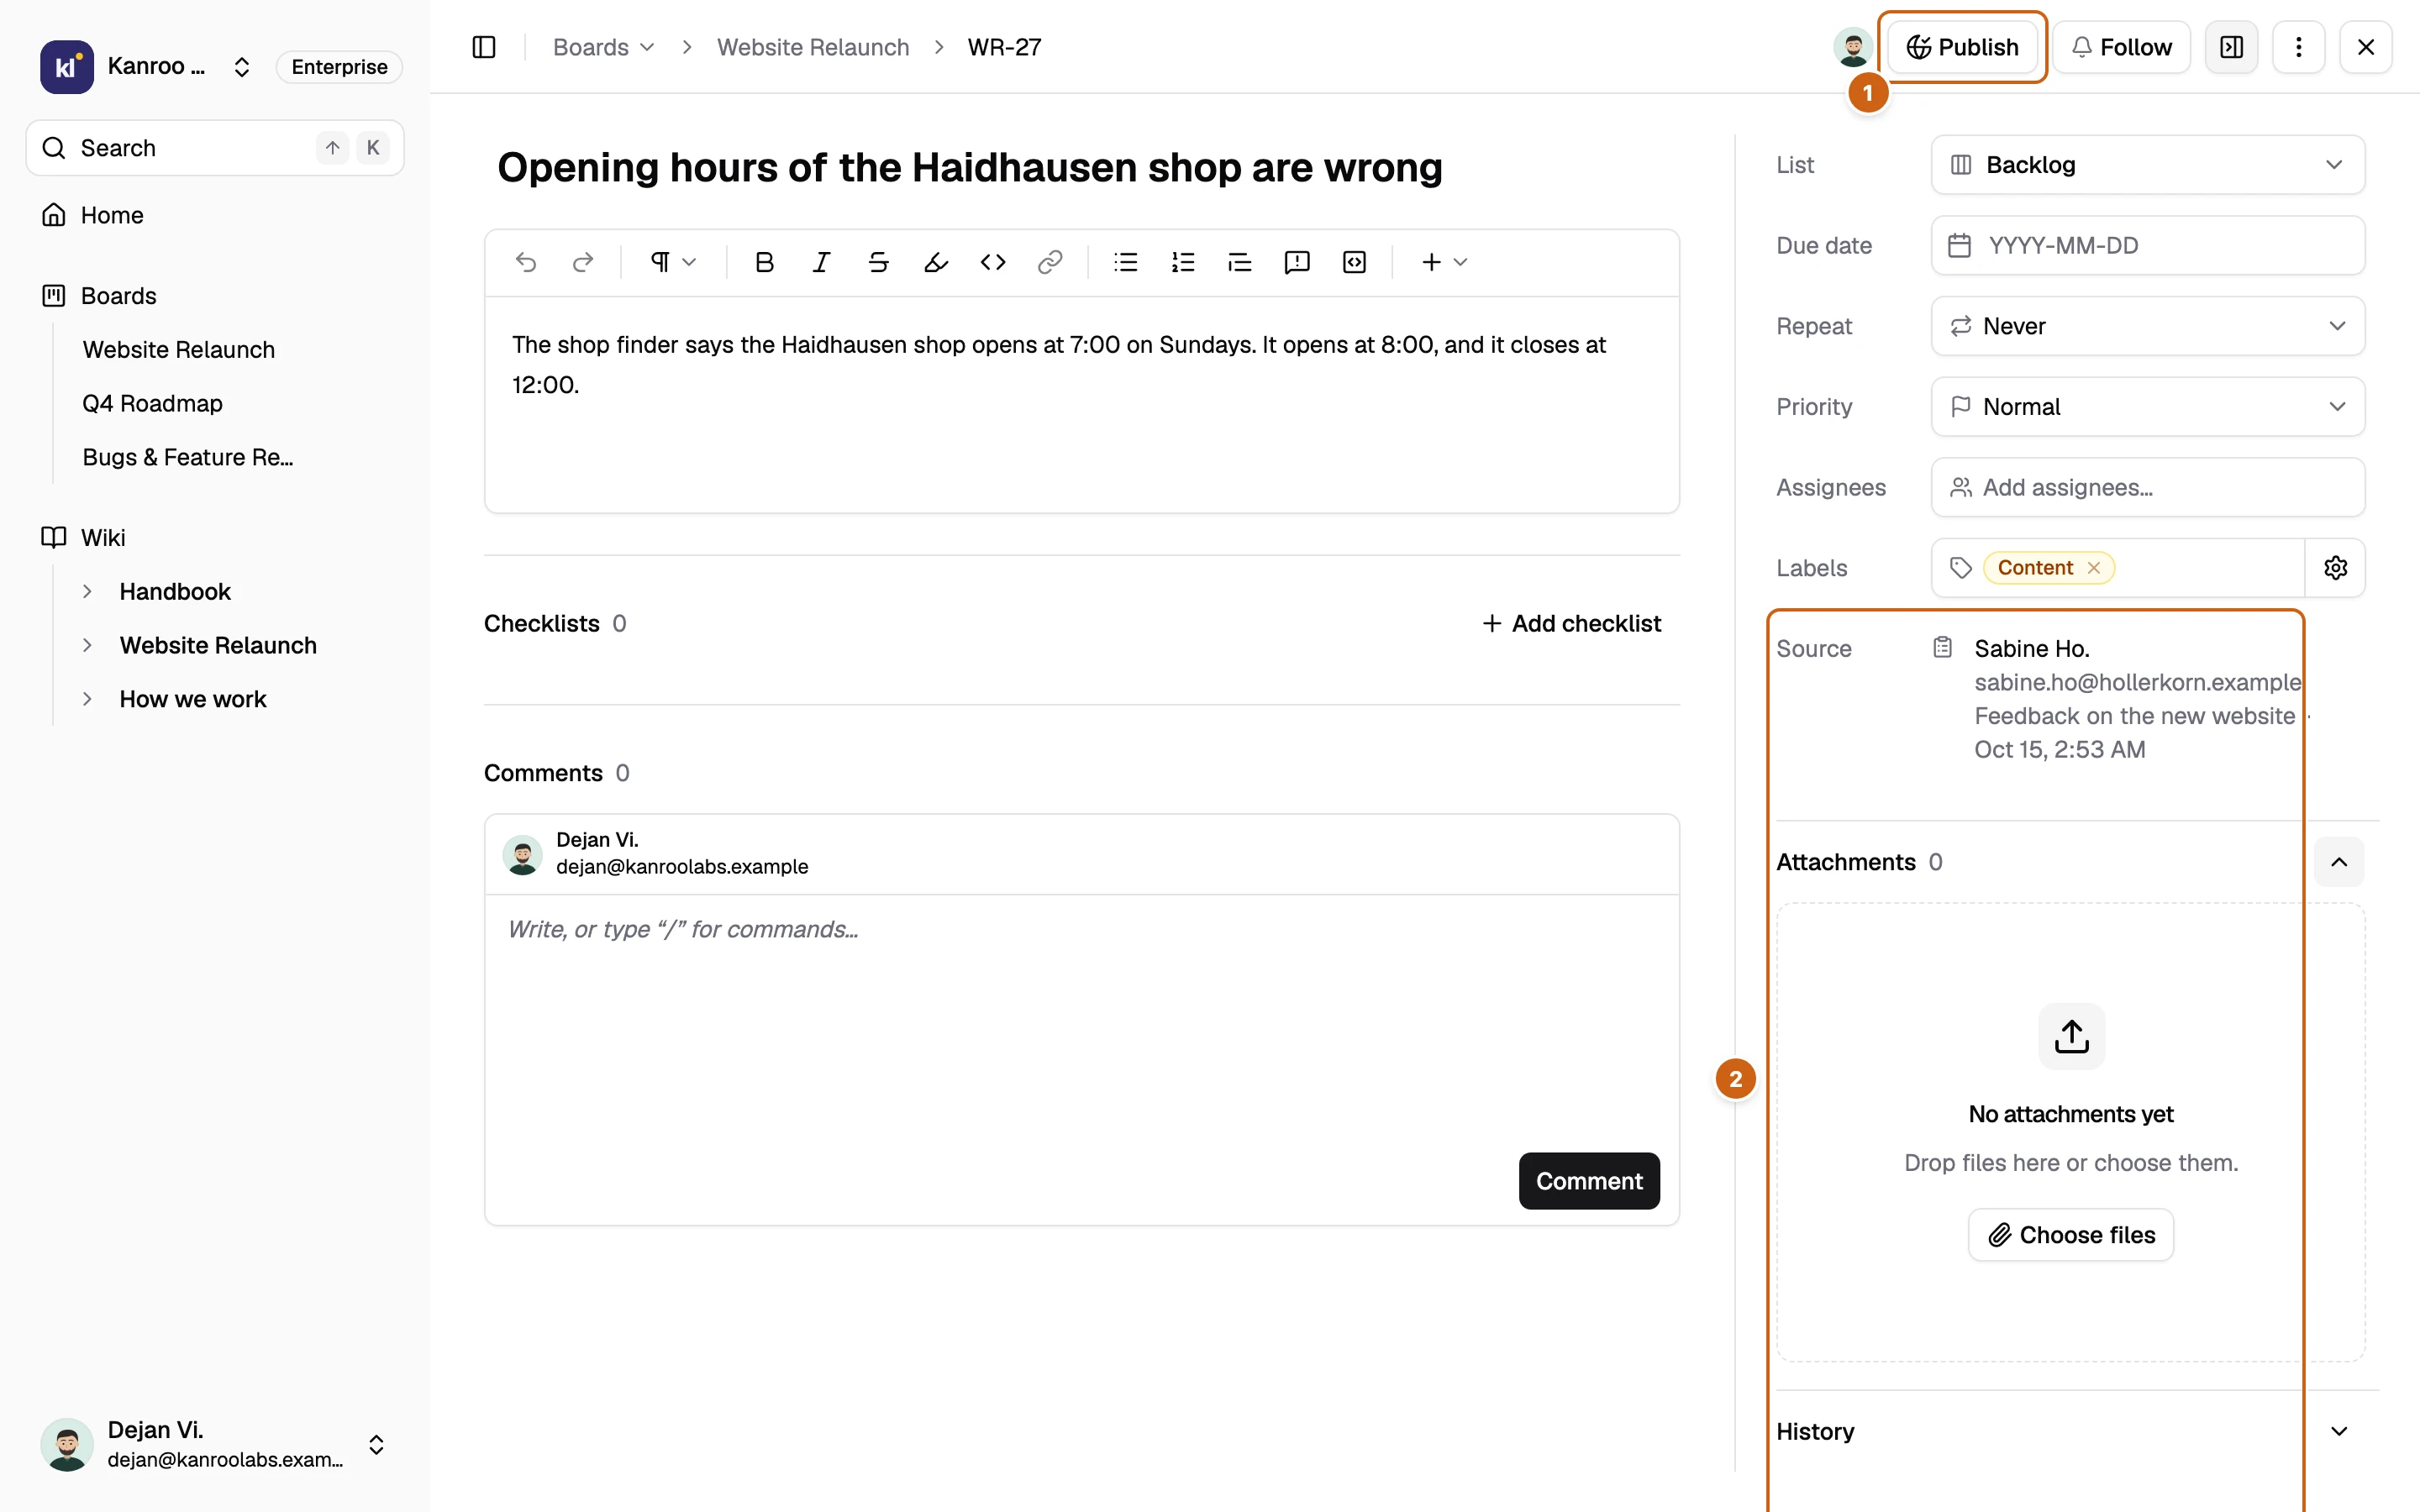2420x1512 pixels.
Task: Toggle the right details panel
Action: click(x=2231, y=47)
